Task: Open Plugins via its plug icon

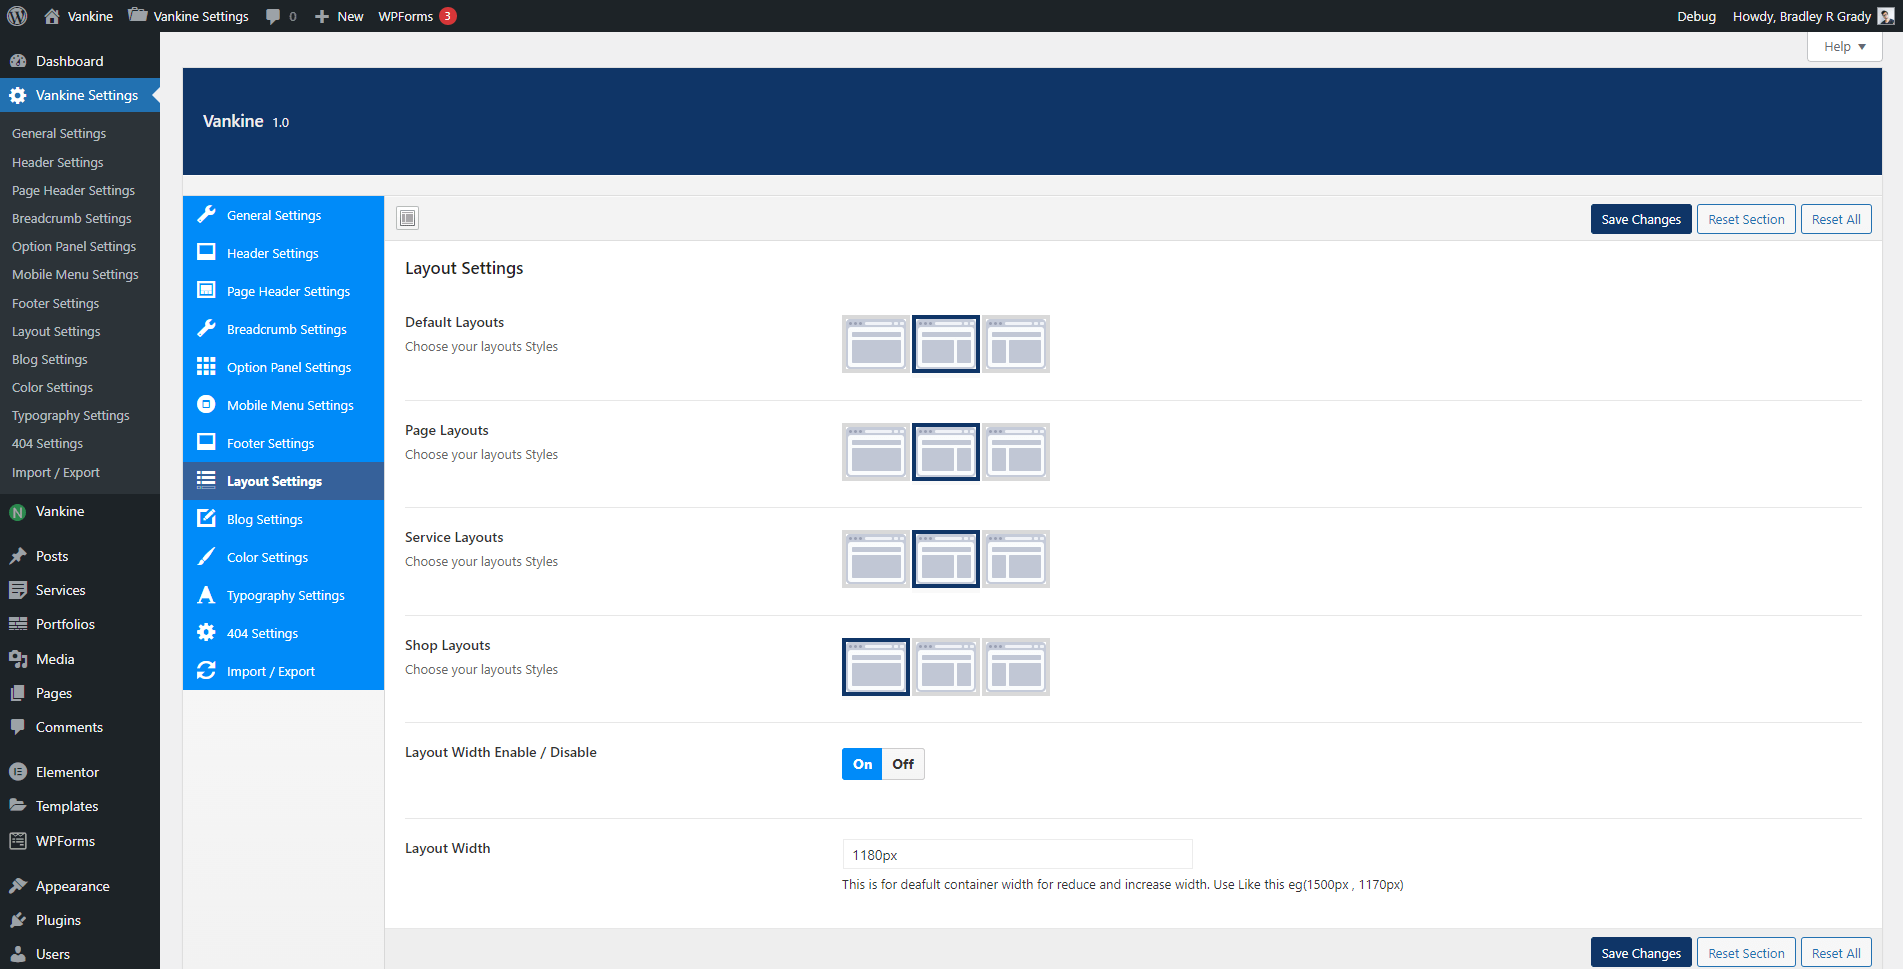Action: (18, 920)
